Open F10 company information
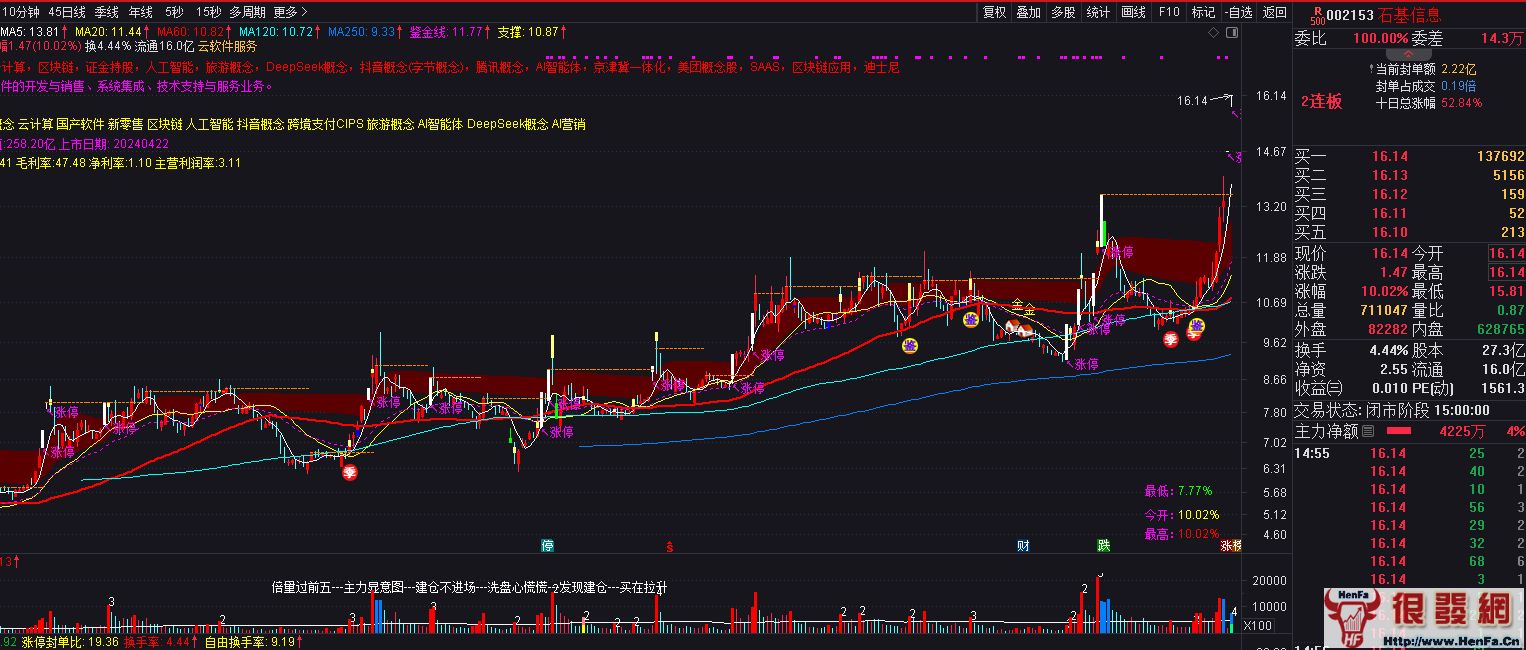Image resolution: width=1526 pixels, height=650 pixels. coord(1169,12)
